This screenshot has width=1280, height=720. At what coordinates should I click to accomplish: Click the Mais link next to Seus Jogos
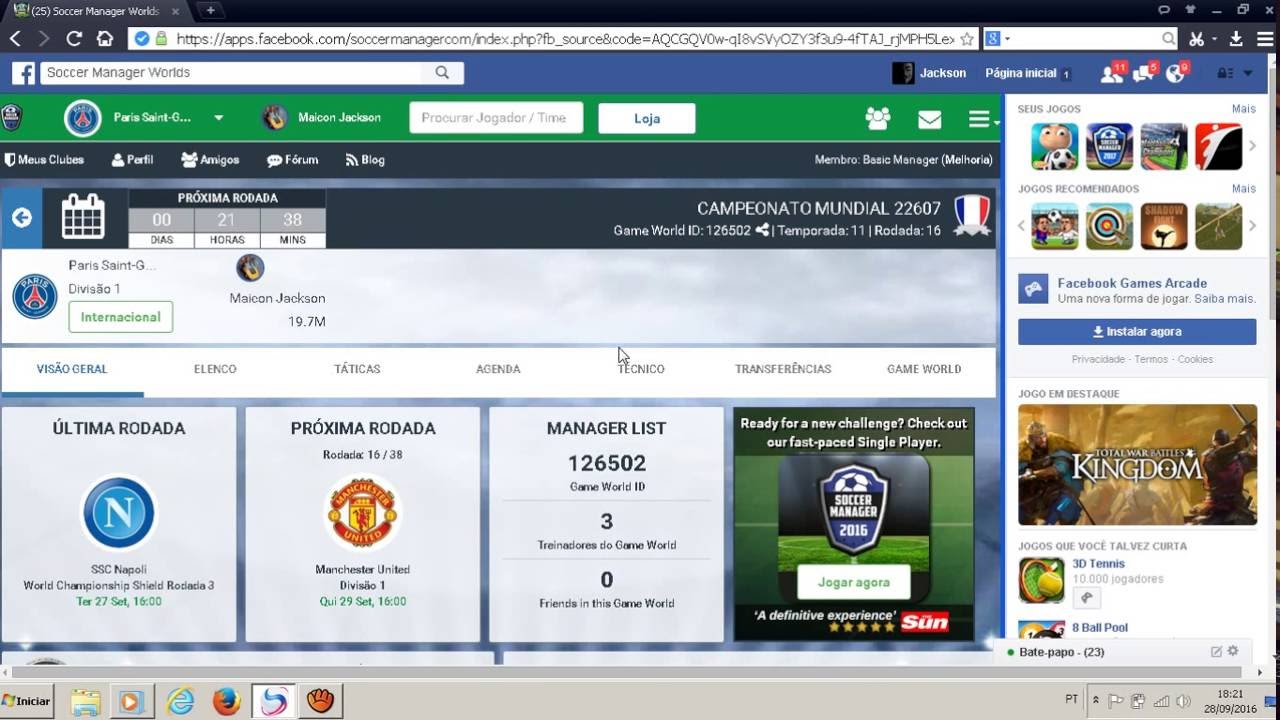coord(1243,109)
